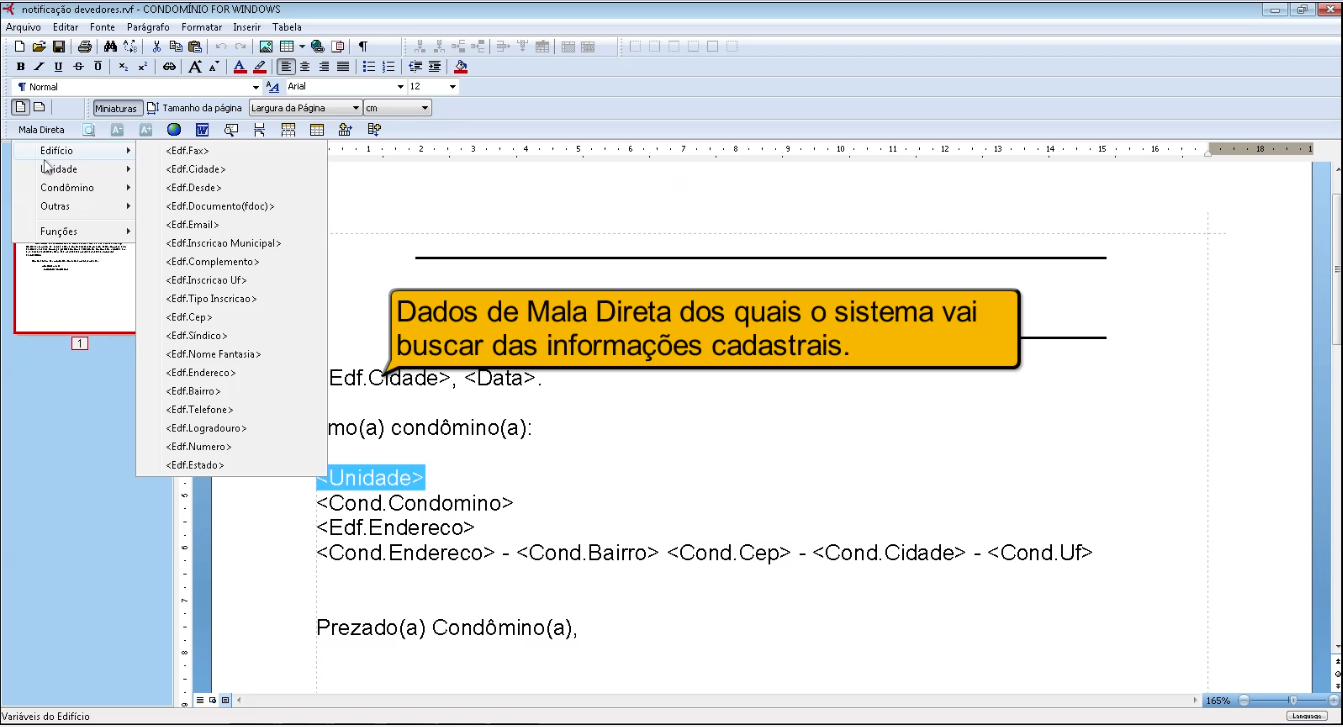
Task: Click the binoculars Find icon
Action: point(110,47)
